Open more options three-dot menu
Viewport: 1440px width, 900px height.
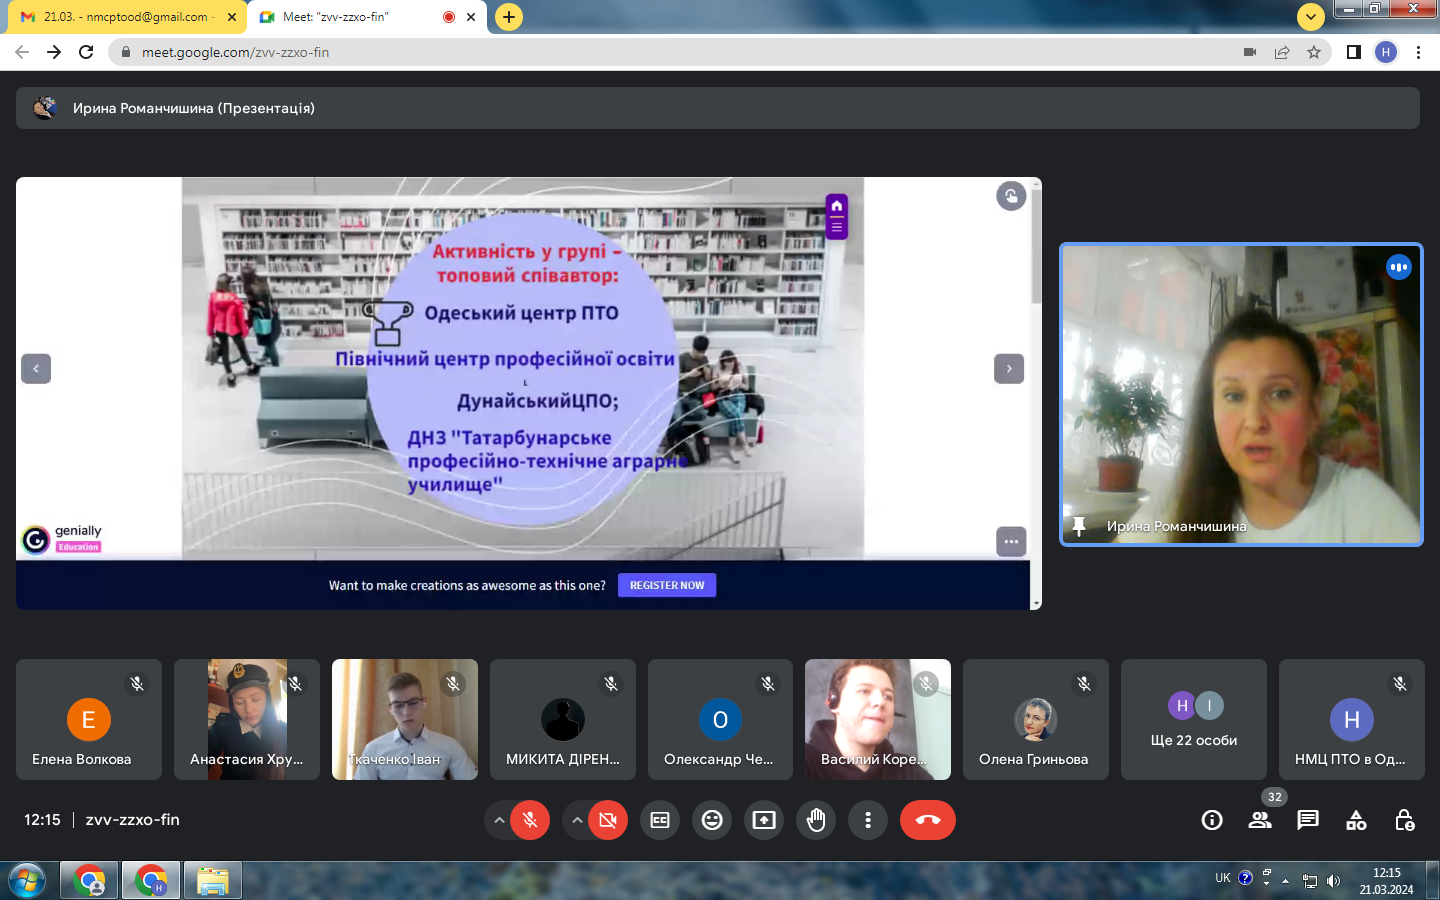(868, 820)
